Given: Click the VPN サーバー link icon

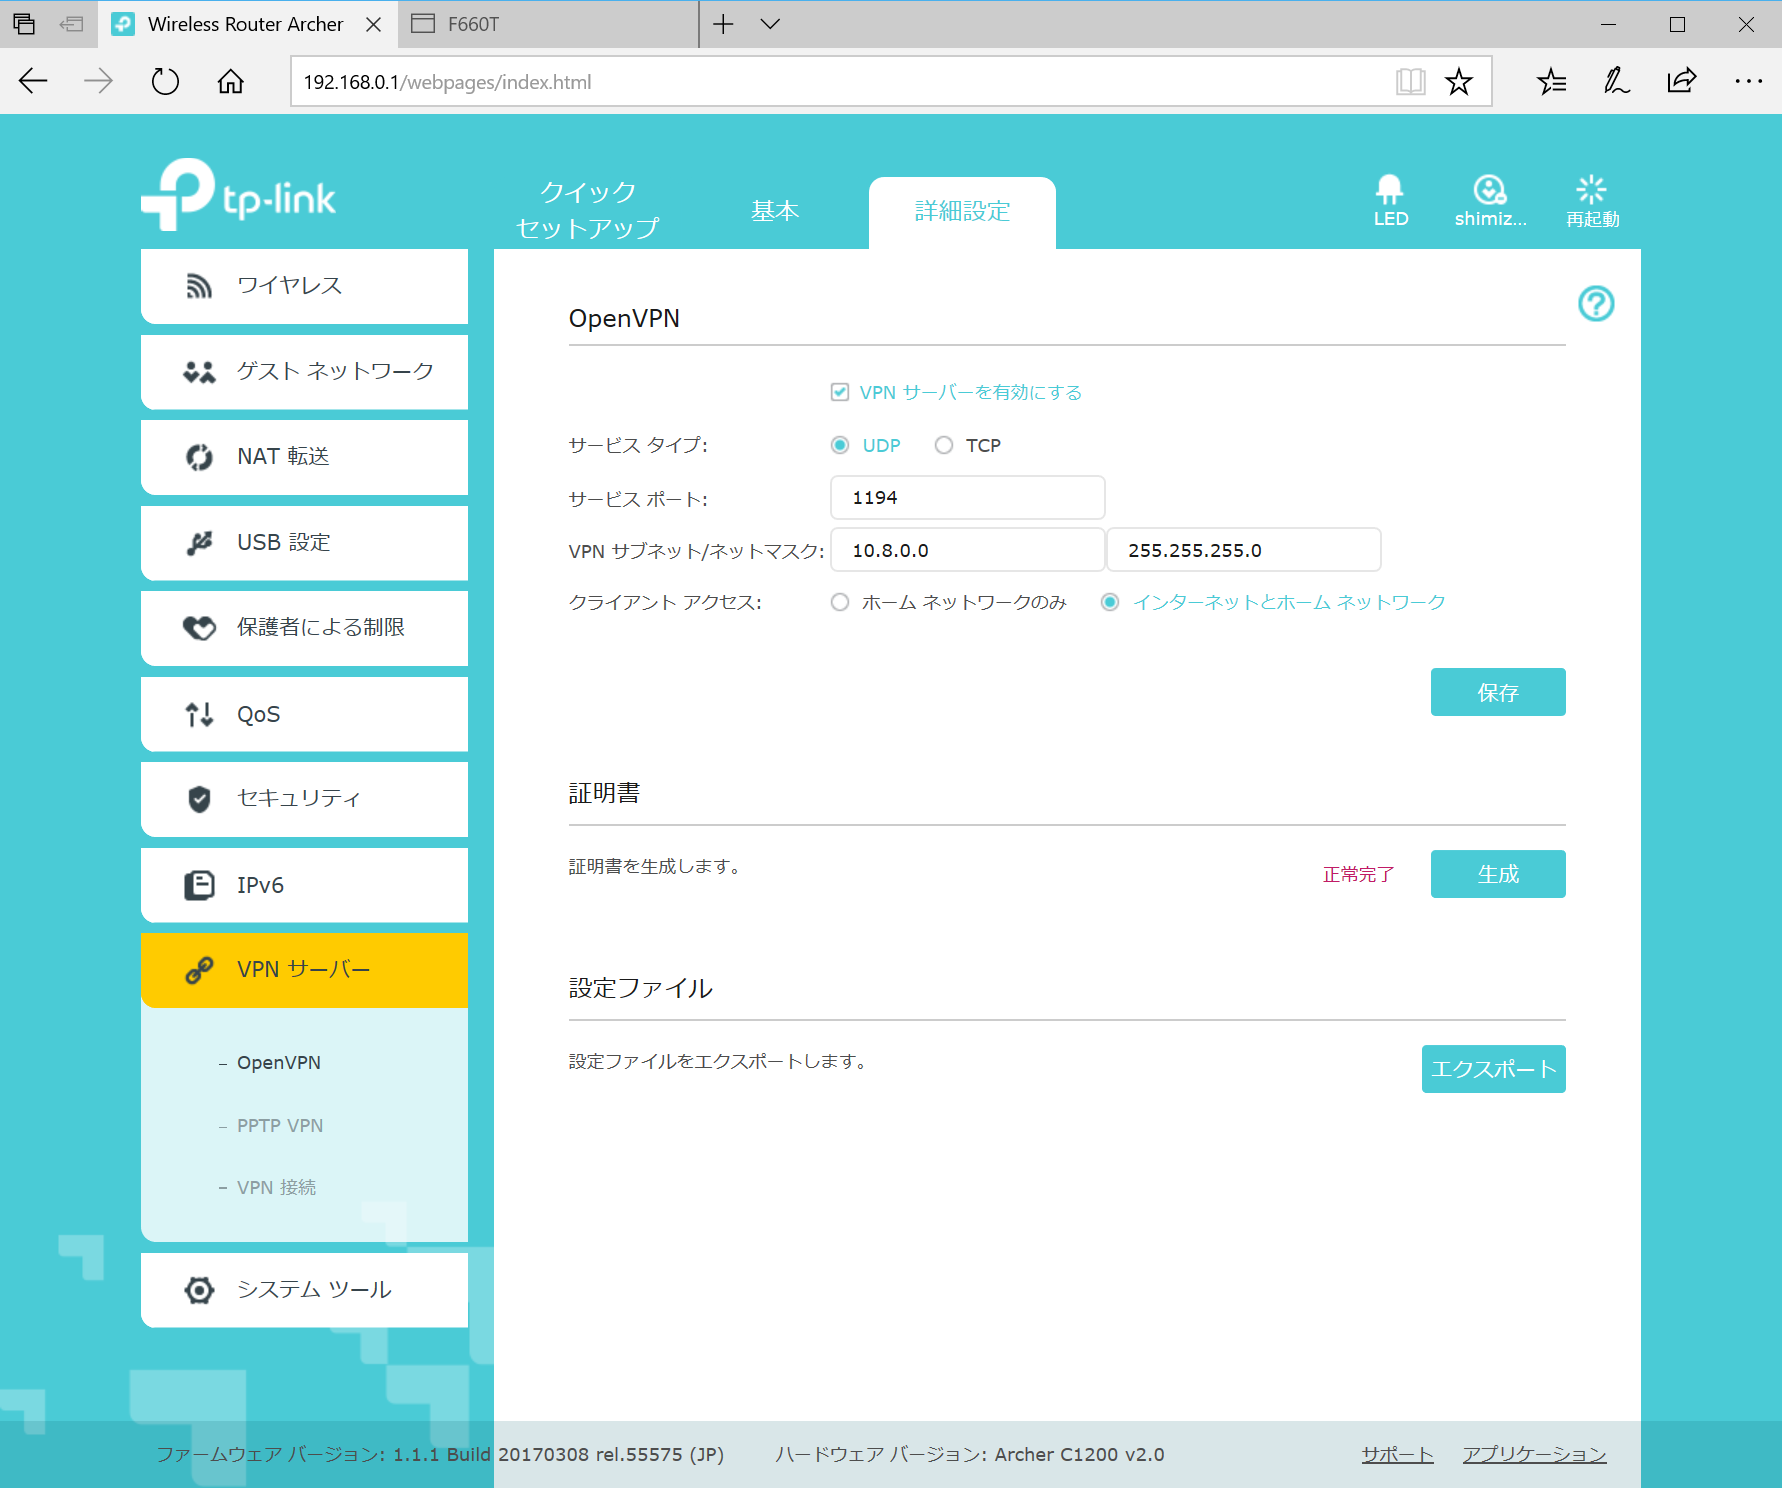Looking at the screenshot, I should pos(199,970).
